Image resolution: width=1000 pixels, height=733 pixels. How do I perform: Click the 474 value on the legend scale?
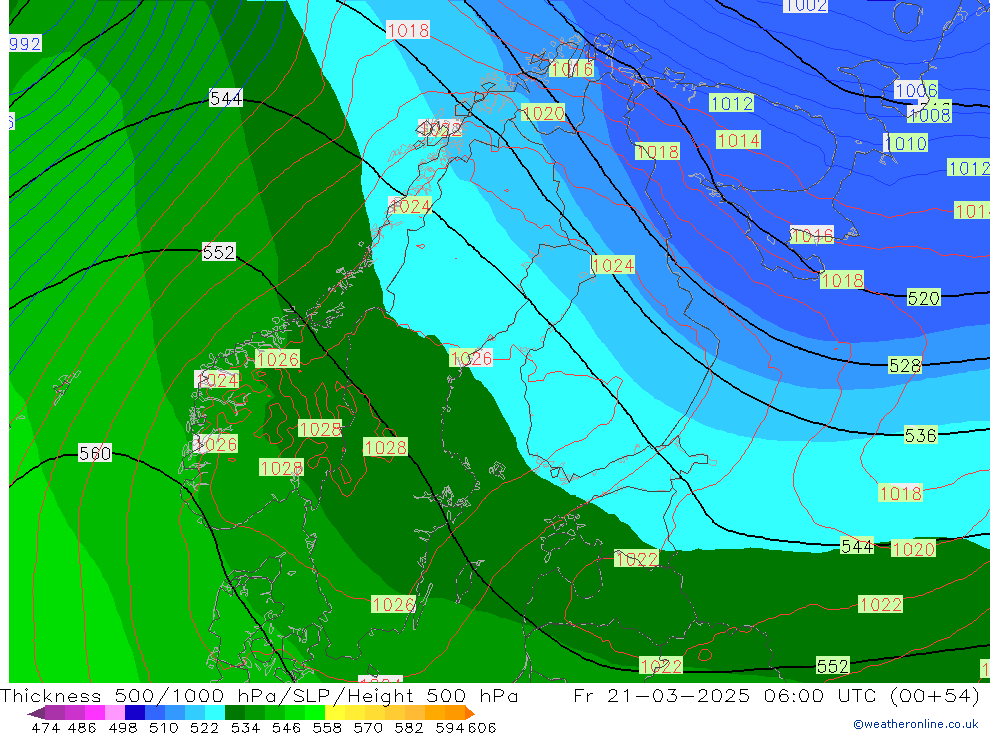pos(46,727)
